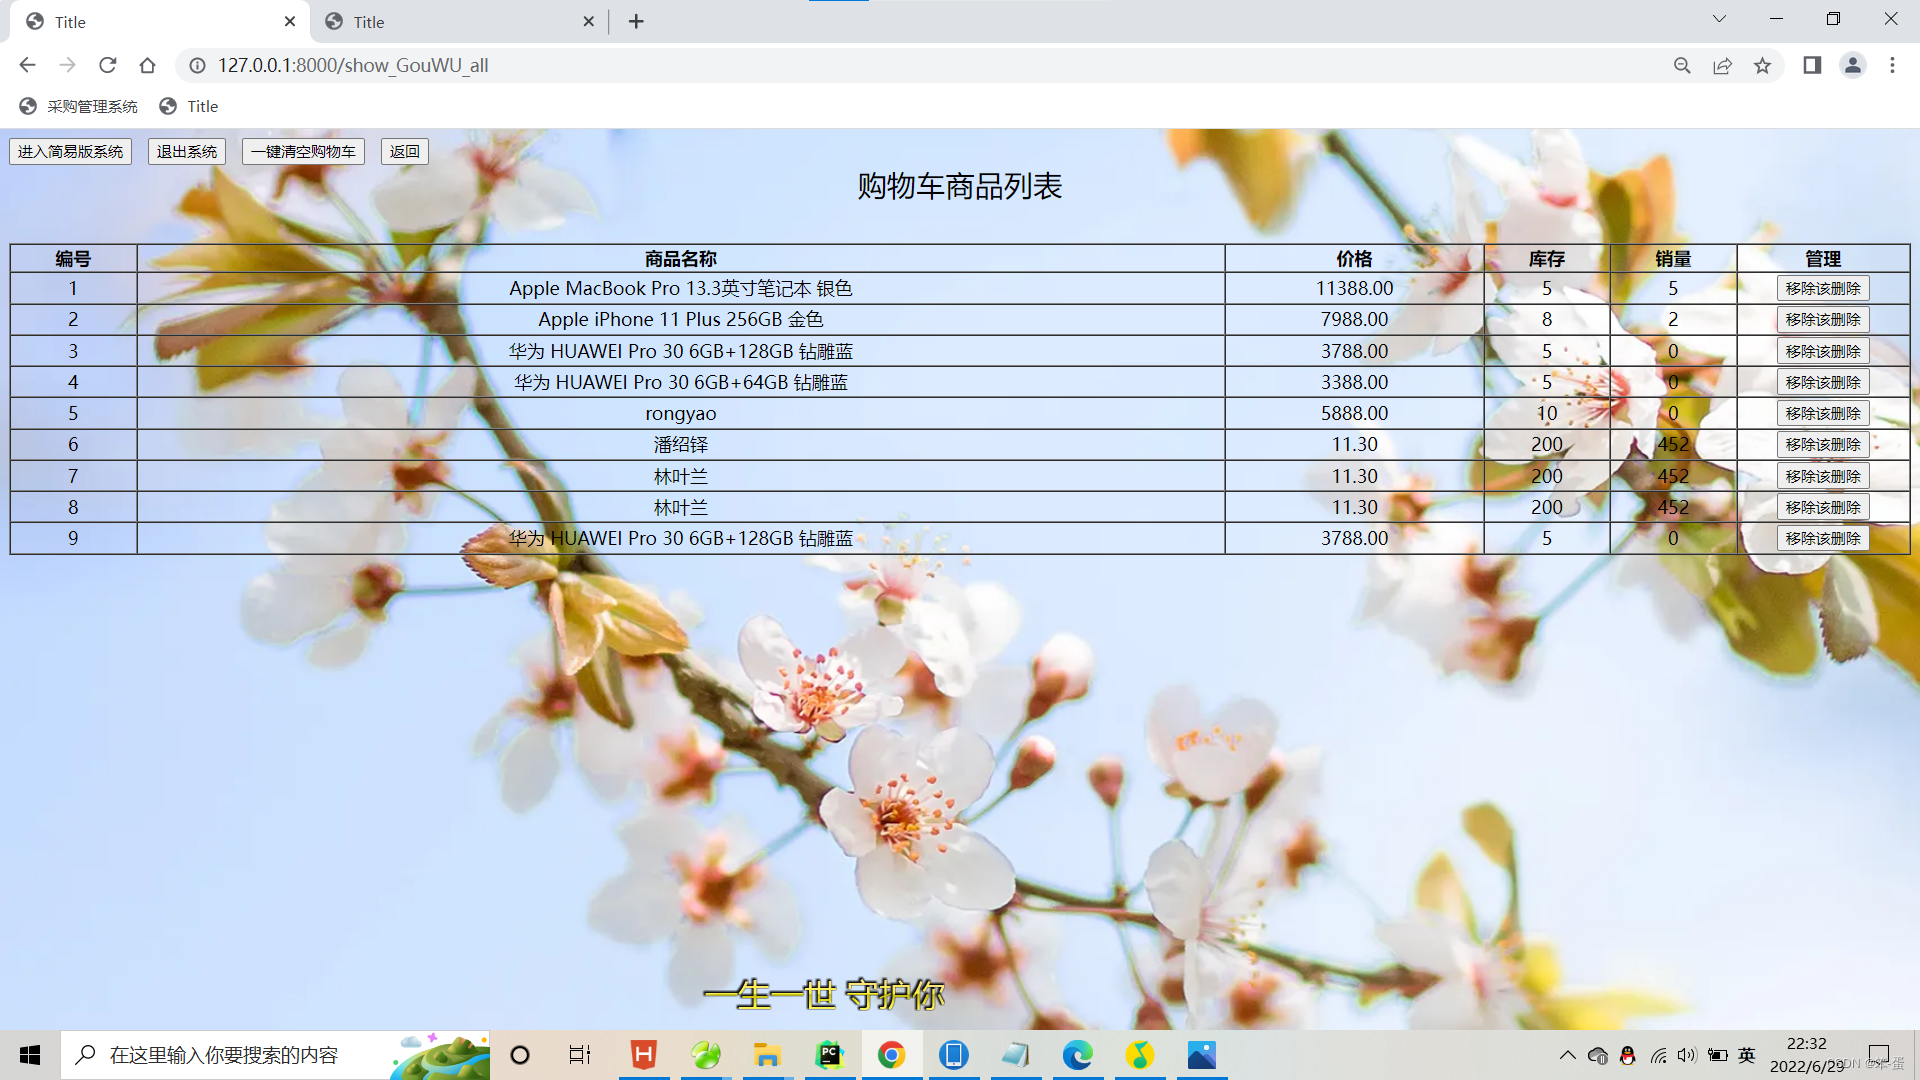Open Cortana circle icon on taskbar
This screenshot has width=1920, height=1080.
click(x=519, y=1055)
